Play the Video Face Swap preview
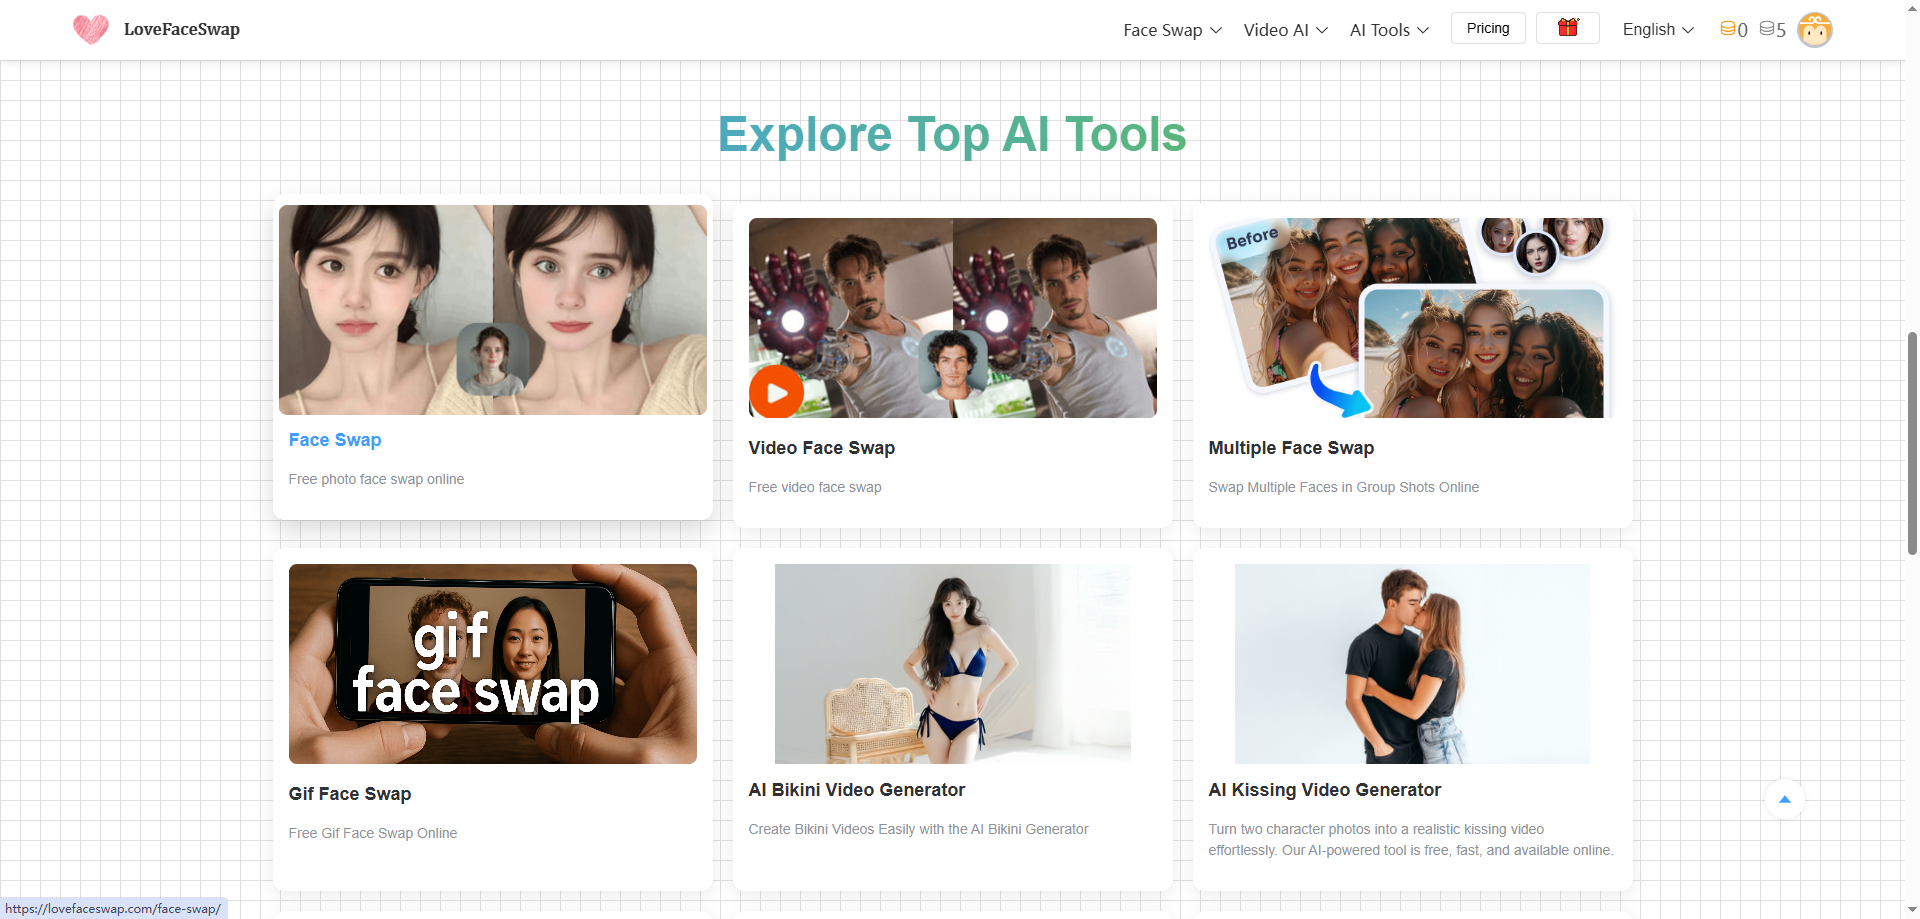 click(777, 392)
